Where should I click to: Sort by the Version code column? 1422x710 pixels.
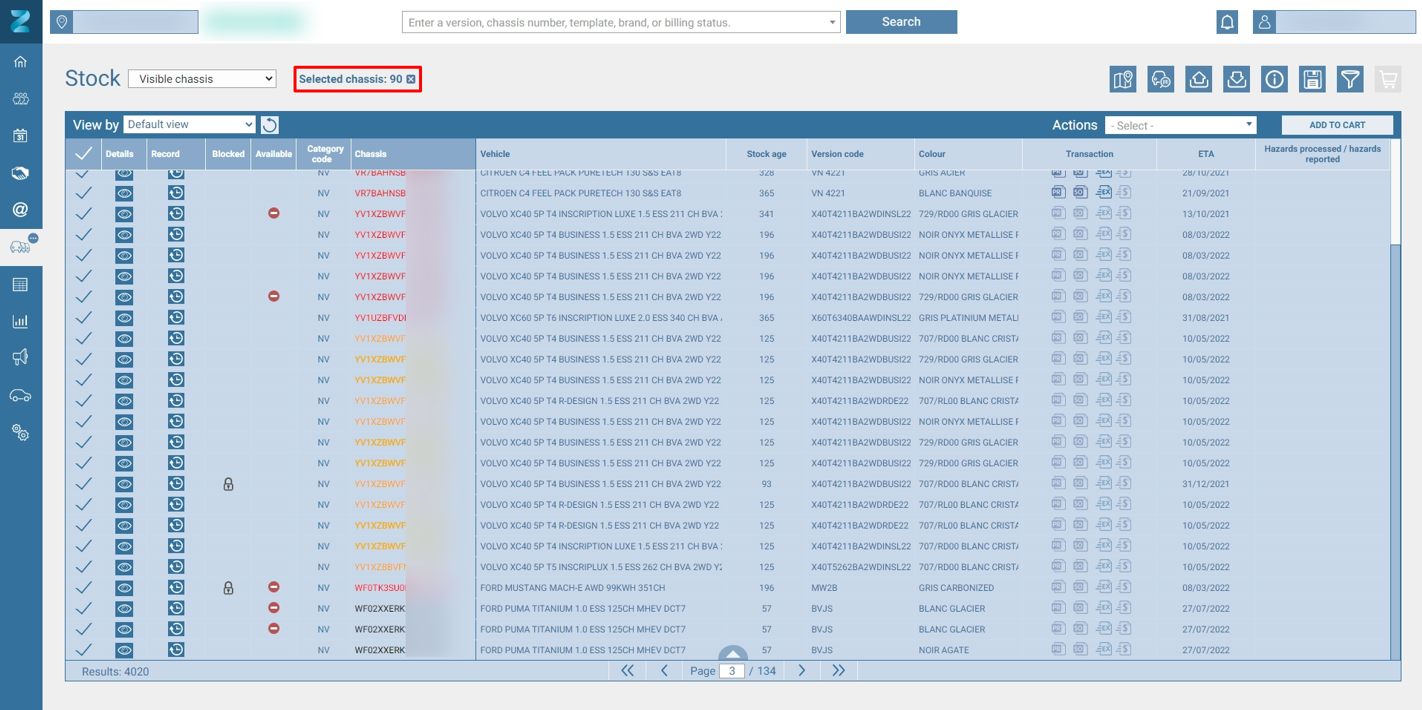[860, 154]
